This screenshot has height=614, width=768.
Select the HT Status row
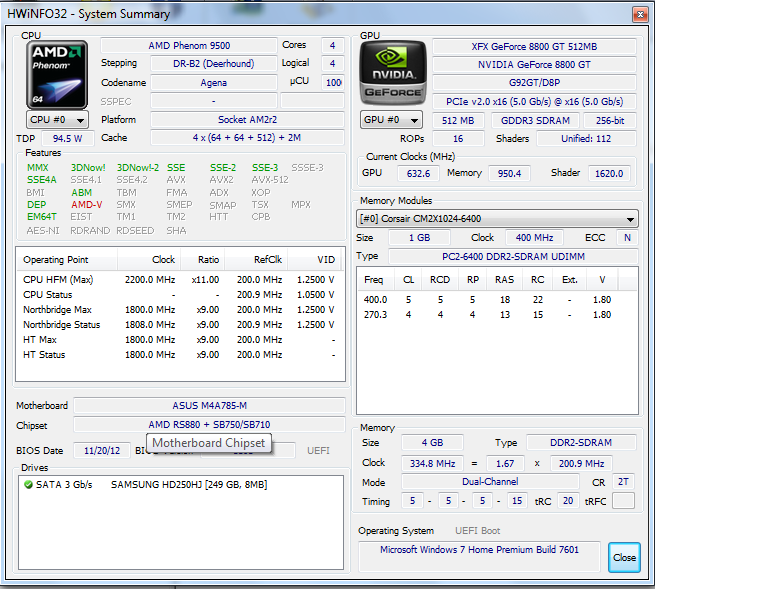coord(180,354)
